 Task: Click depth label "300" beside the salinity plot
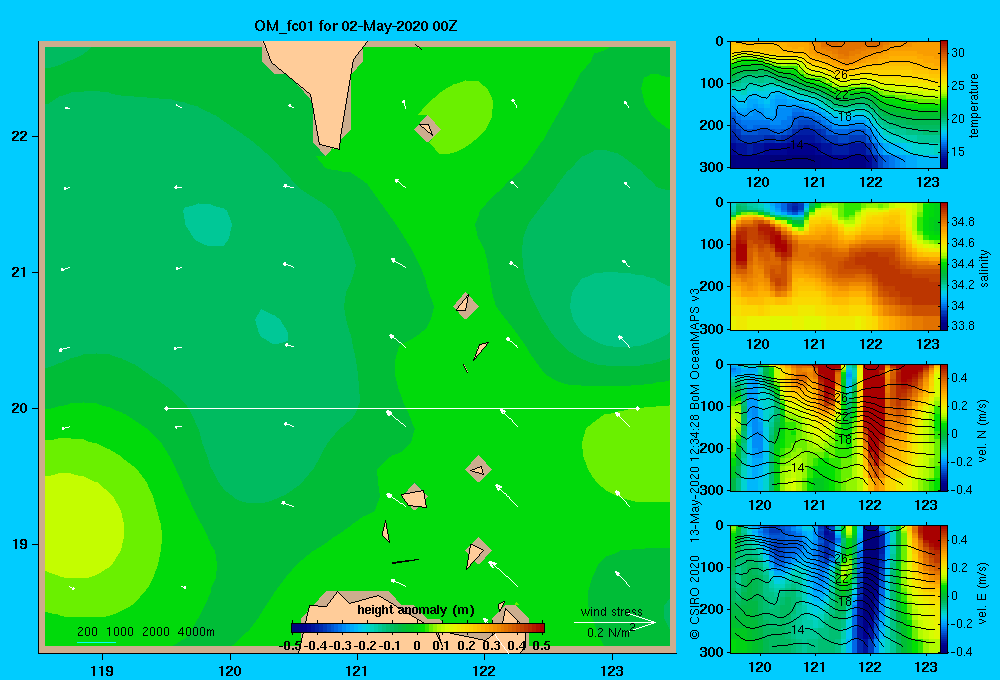(x=710, y=329)
